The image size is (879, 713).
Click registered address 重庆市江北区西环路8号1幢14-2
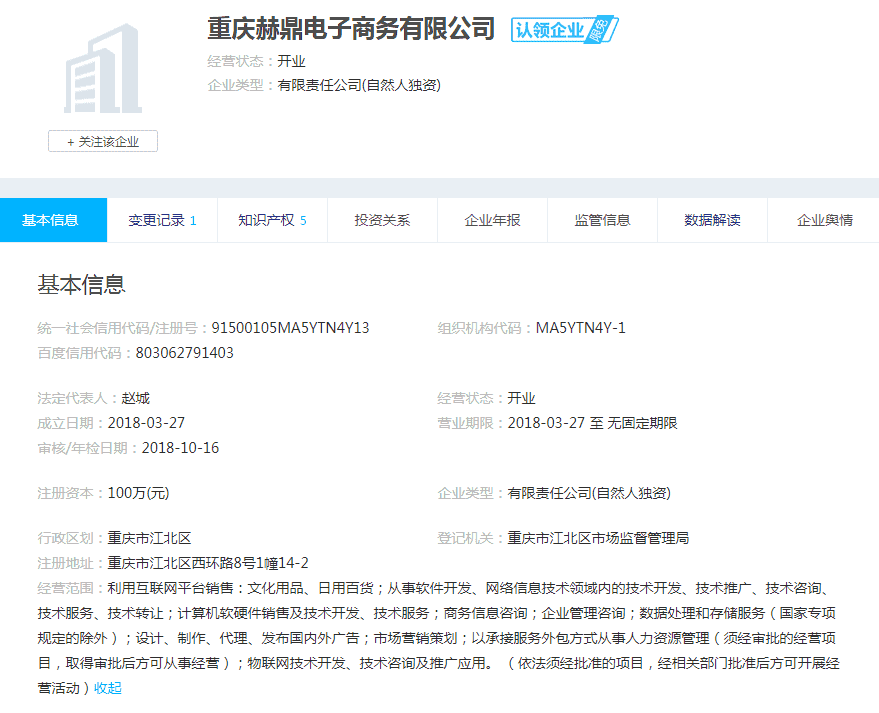coord(208,563)
